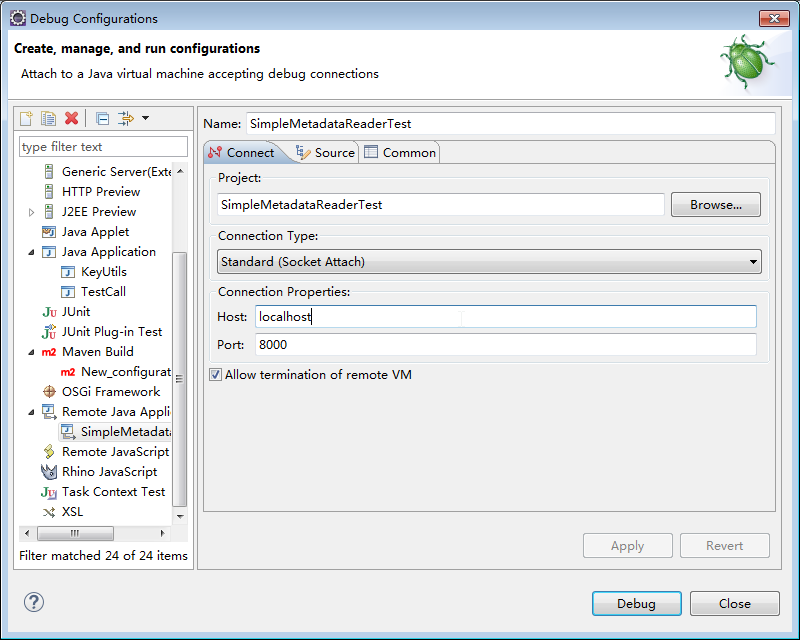800x640 pixels.
Task: Select the JUnit Plug-in Test type
Action: coord(102,332)
